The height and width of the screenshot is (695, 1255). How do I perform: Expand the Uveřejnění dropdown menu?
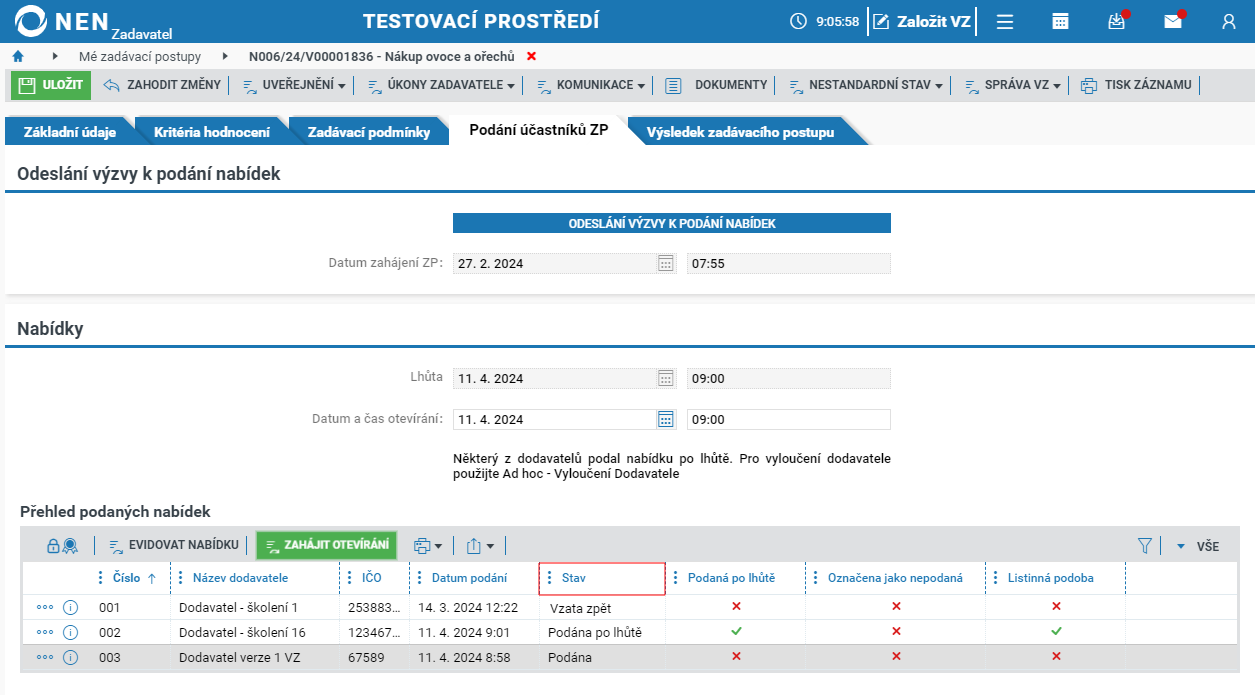[294, 85]
